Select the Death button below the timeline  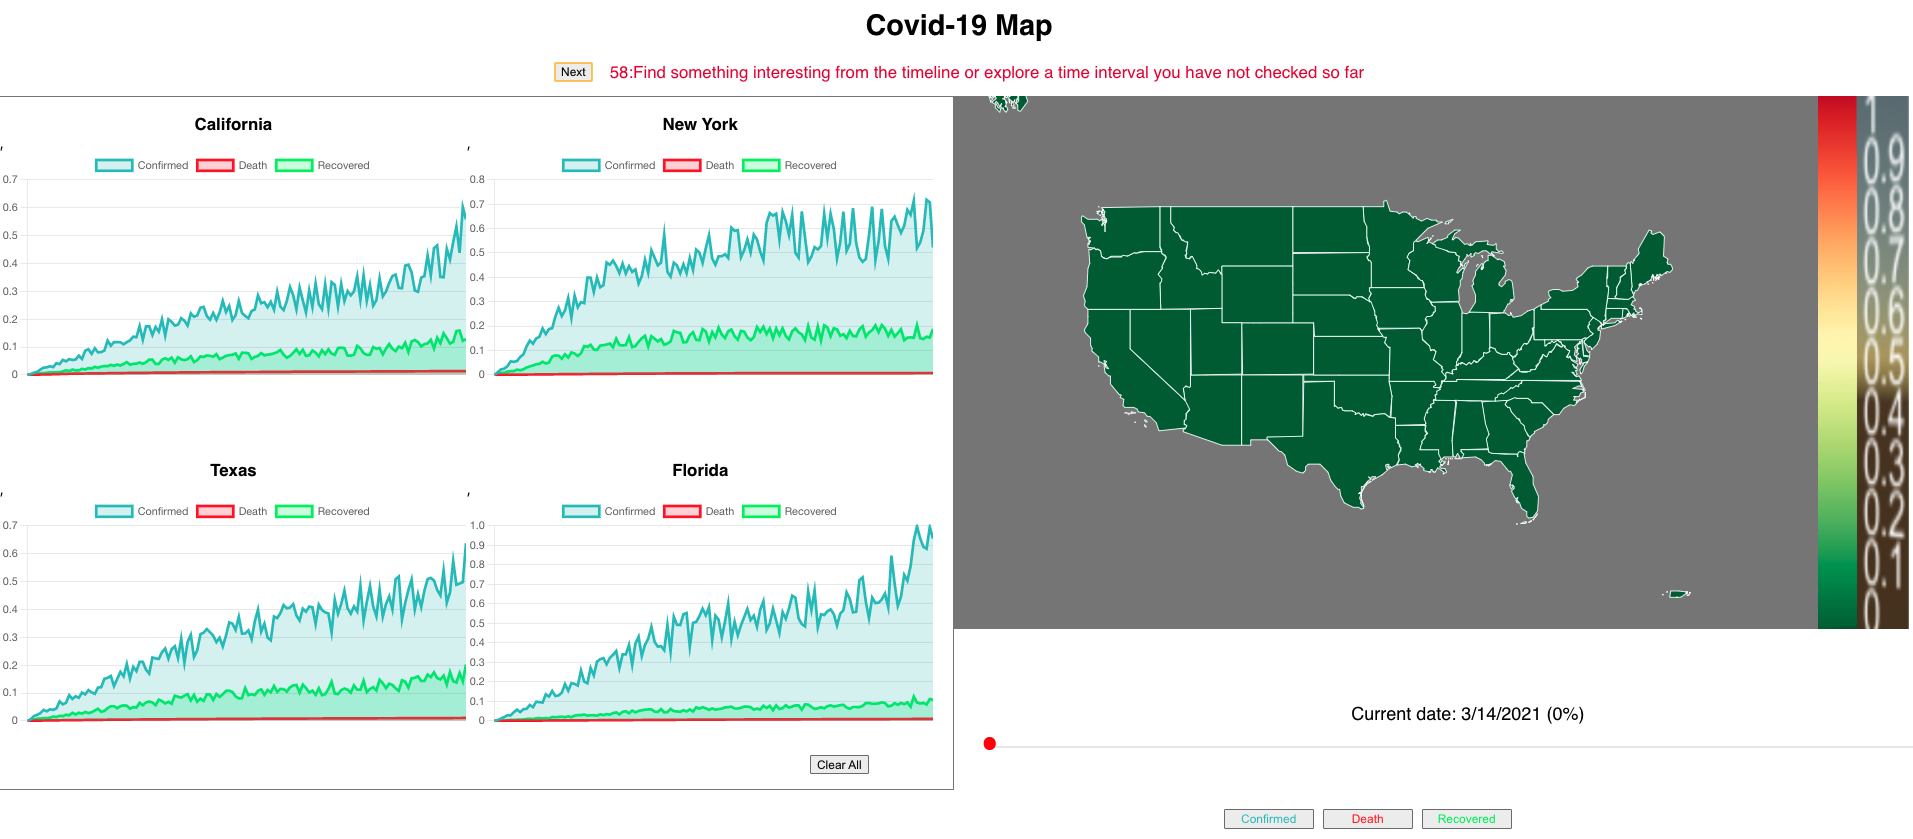tap(1367, 819)
